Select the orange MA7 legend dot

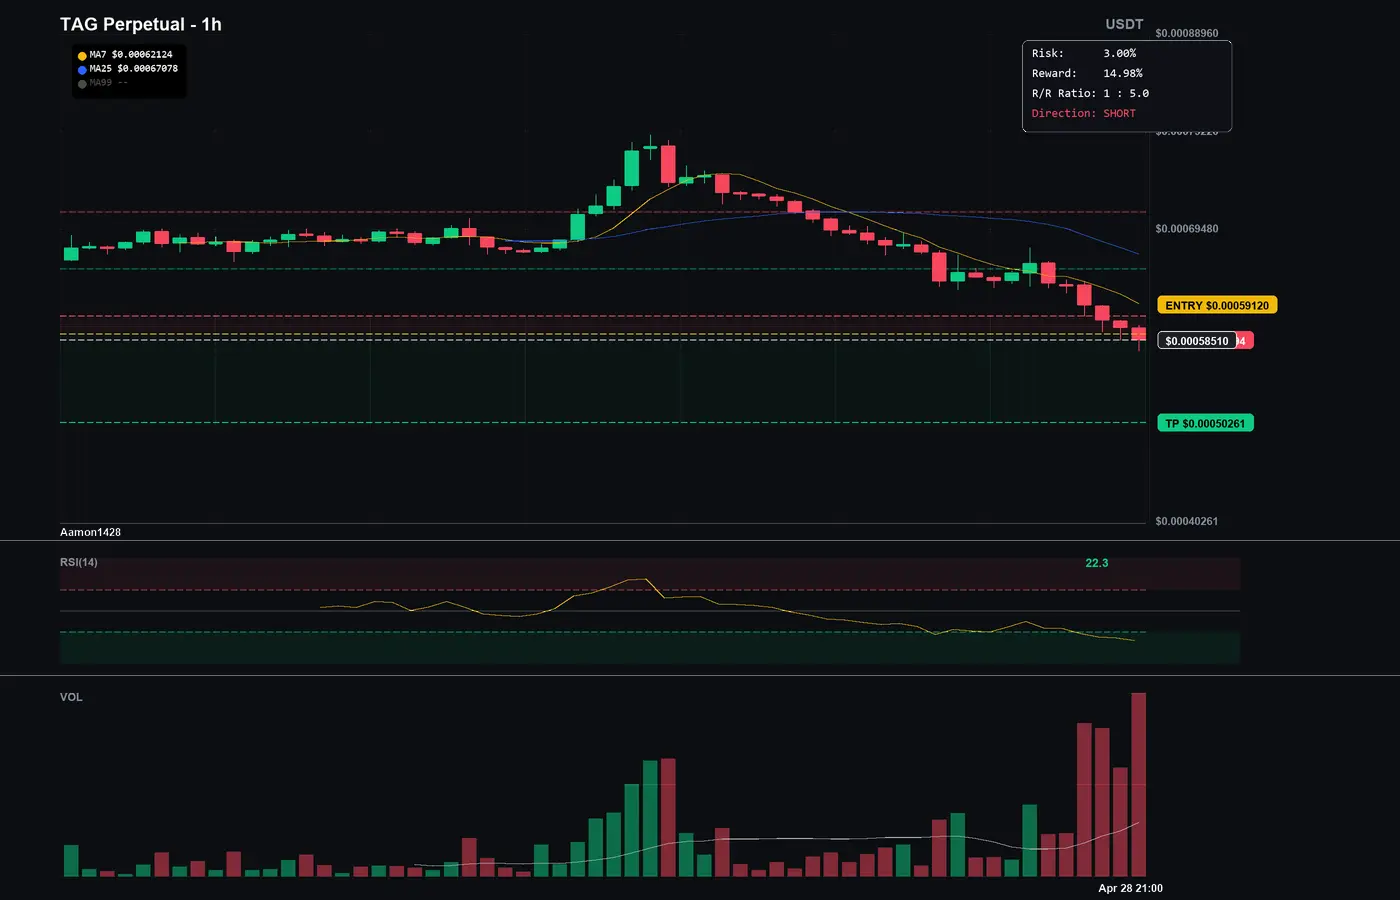82,56
